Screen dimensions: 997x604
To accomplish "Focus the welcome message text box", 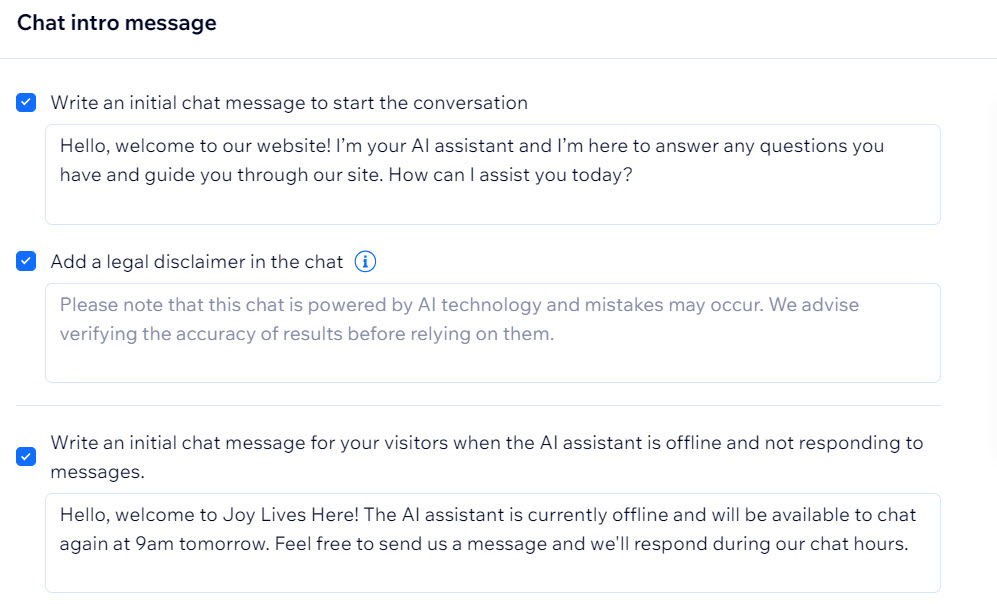I will pyautogui.click(x=493, y=174).
